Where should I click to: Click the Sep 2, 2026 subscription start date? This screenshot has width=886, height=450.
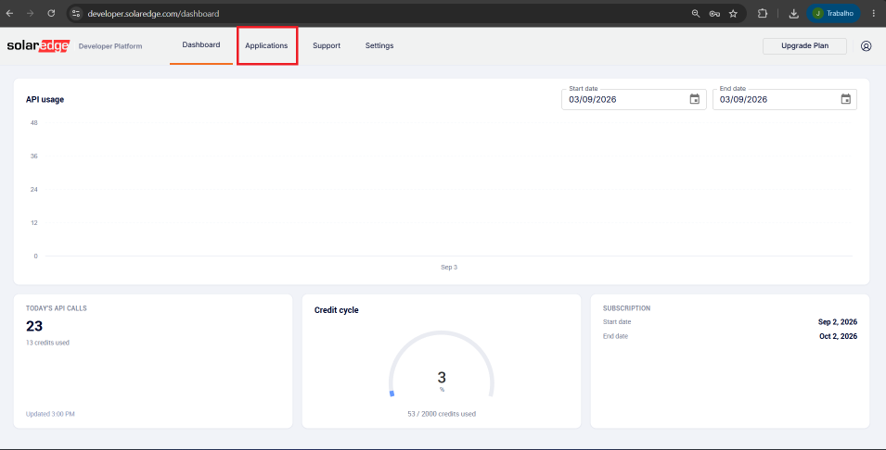(x=837, y=322)
